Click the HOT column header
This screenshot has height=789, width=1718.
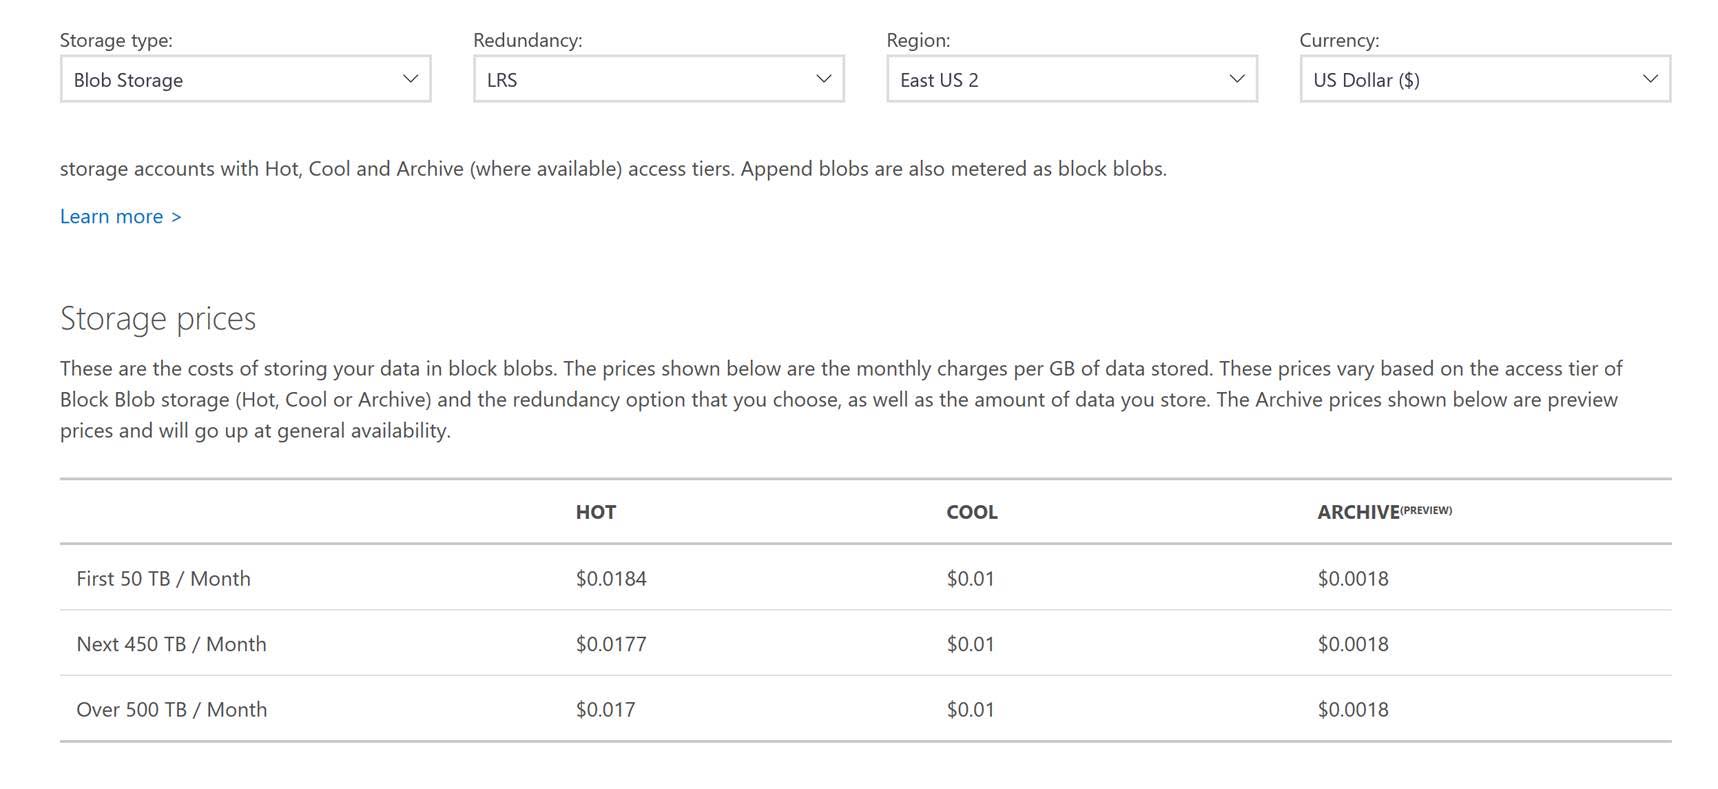[596, 512]
